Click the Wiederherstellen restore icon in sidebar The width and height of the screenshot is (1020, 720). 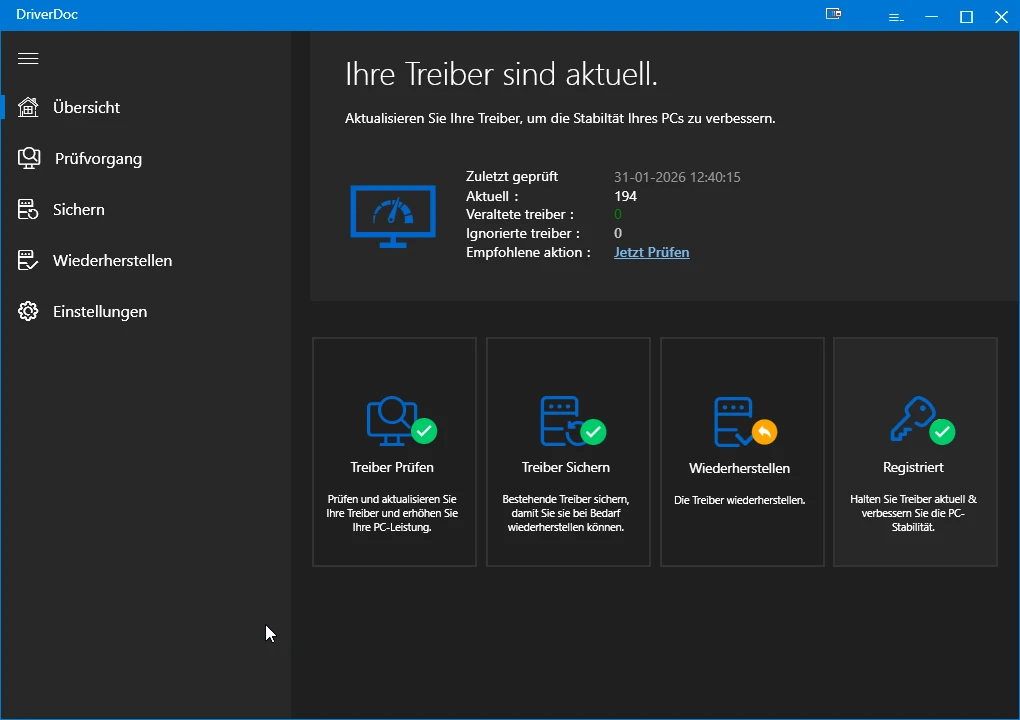[x=29, y=260]
